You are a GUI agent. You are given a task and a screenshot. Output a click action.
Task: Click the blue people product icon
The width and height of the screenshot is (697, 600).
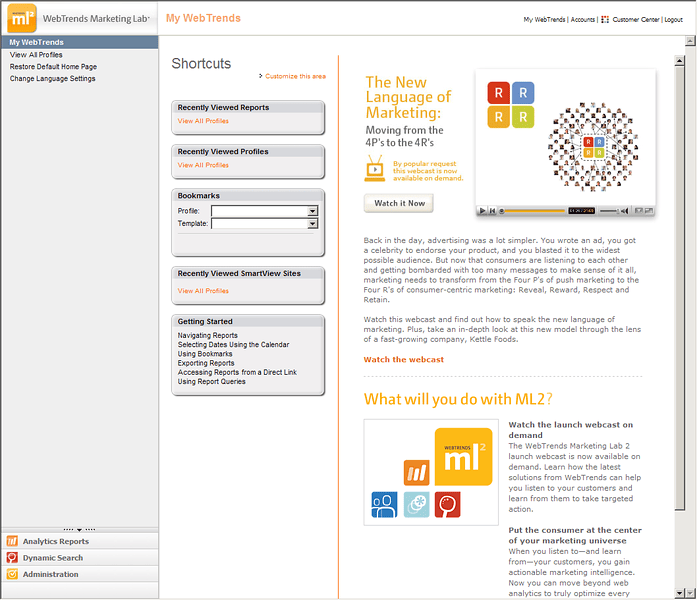pos(385,504)
